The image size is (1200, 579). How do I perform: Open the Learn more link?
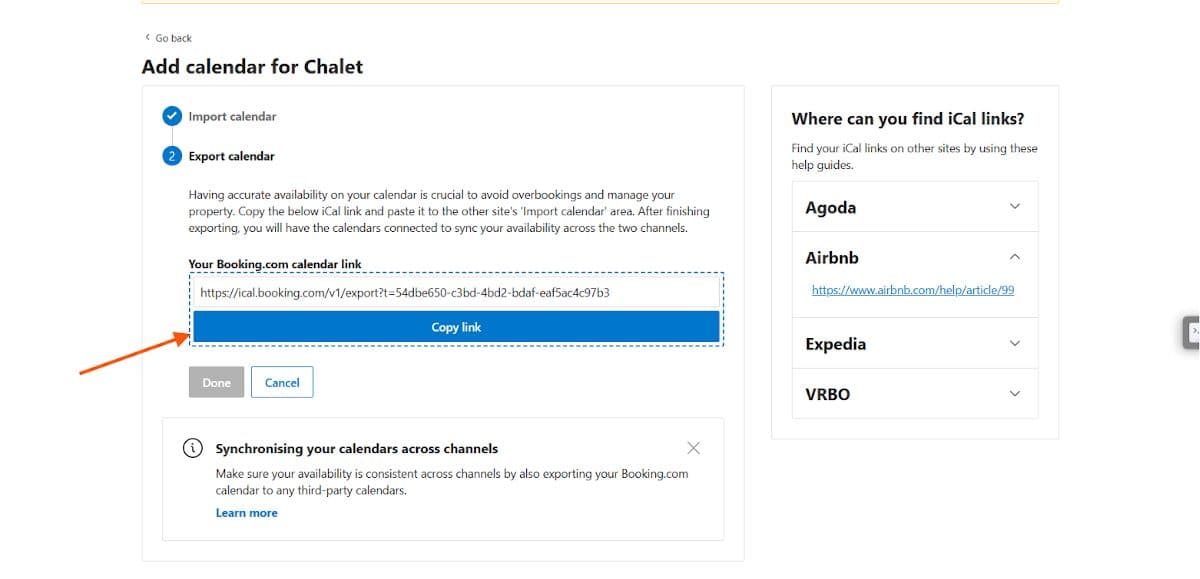(x=247, y=513)
